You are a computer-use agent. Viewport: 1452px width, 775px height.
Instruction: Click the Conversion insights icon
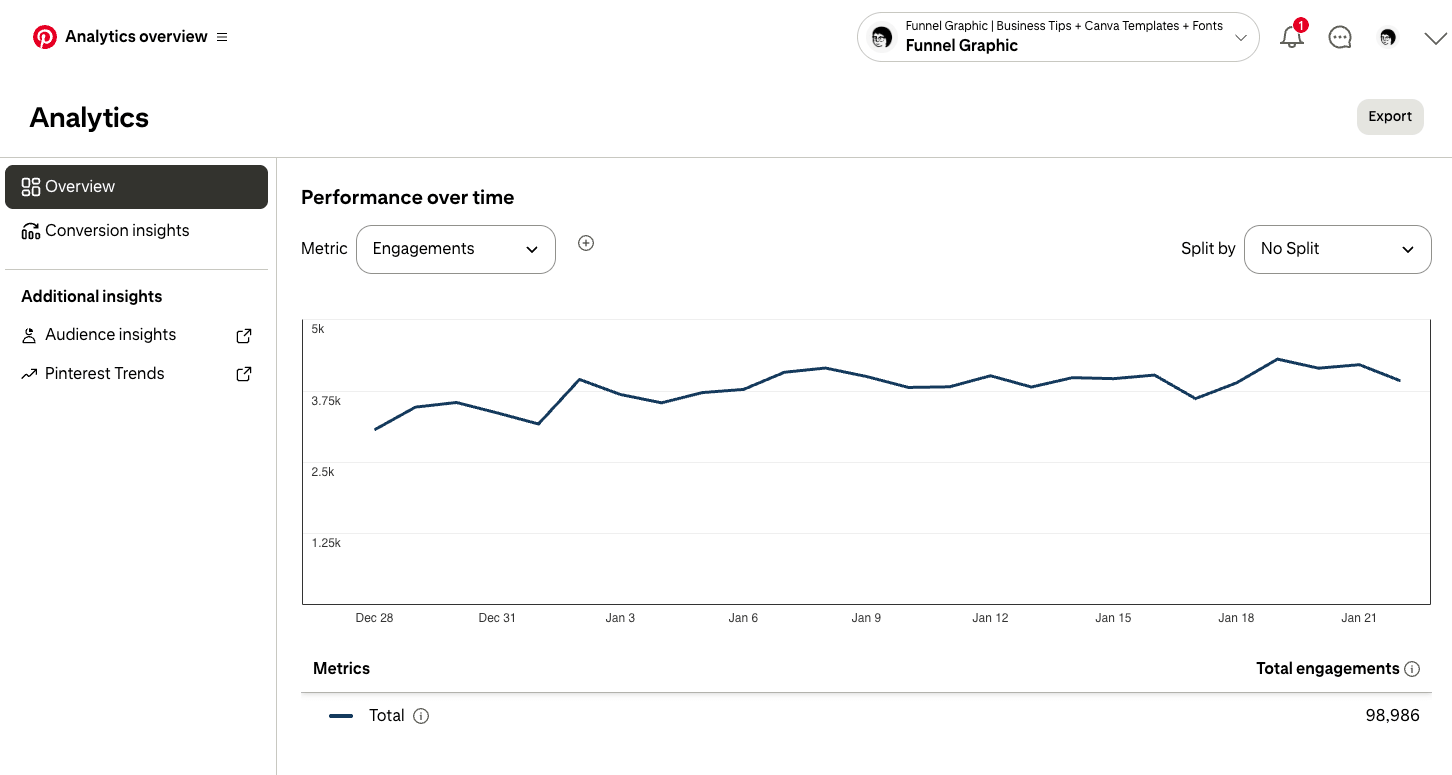[30, 230]
